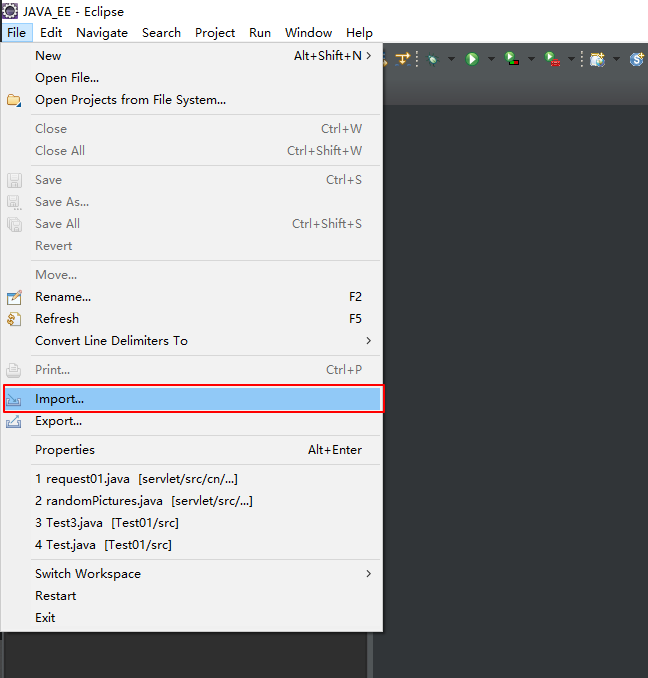Open the Window menu
This screenshot has width=648, height=678.
[308, 33]
